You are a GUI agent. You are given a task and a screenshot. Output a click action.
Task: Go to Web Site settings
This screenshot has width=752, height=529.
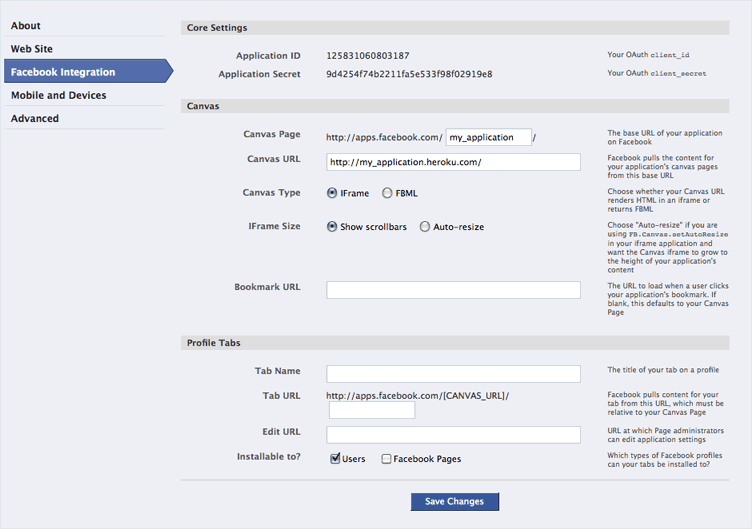(x=32, y=49)
